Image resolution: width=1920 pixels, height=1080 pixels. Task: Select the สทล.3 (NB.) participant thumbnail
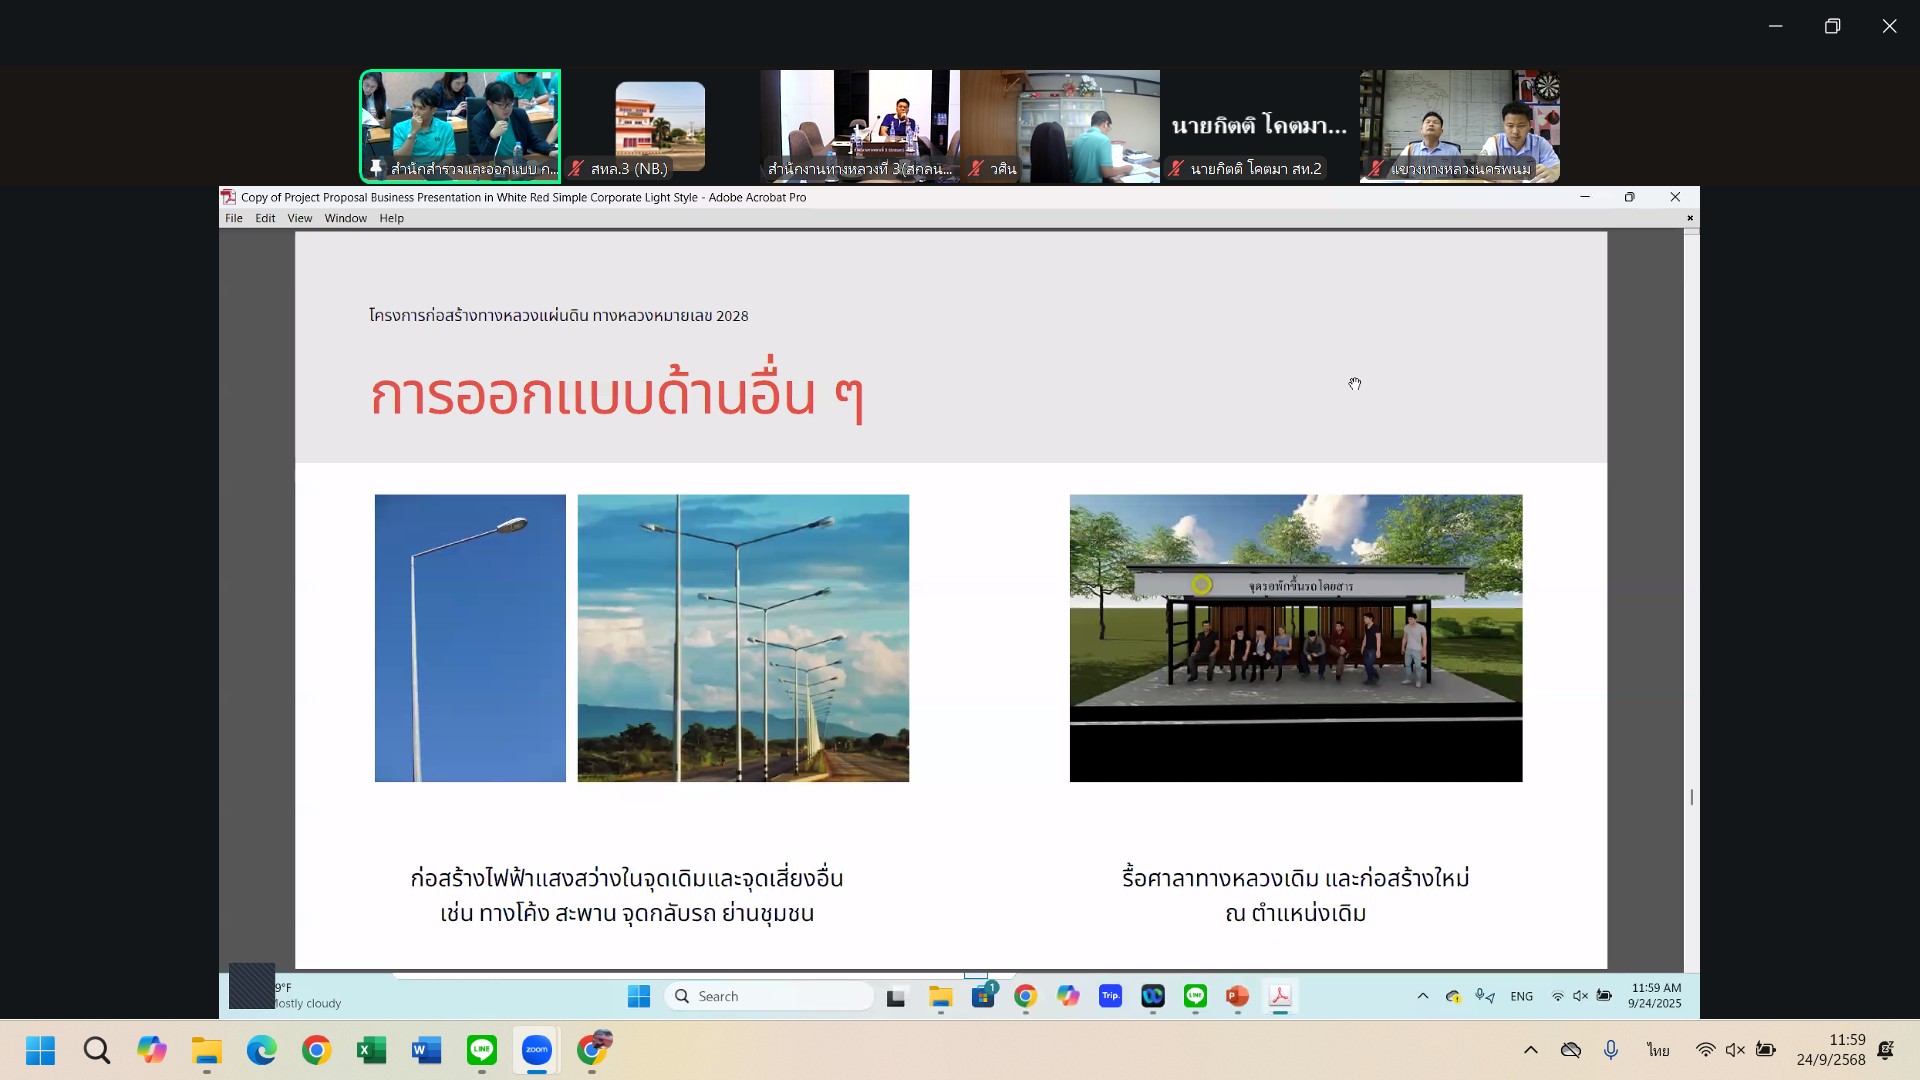[x=660, y=126]
